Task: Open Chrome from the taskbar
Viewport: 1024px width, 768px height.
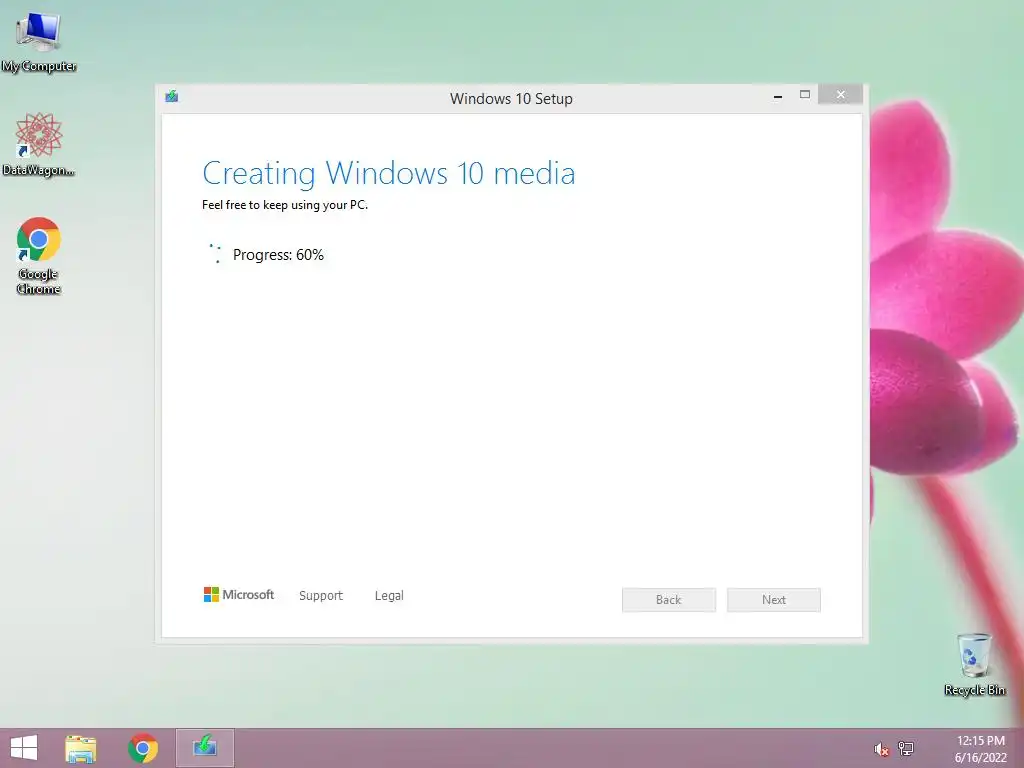Action: point(143,748)
